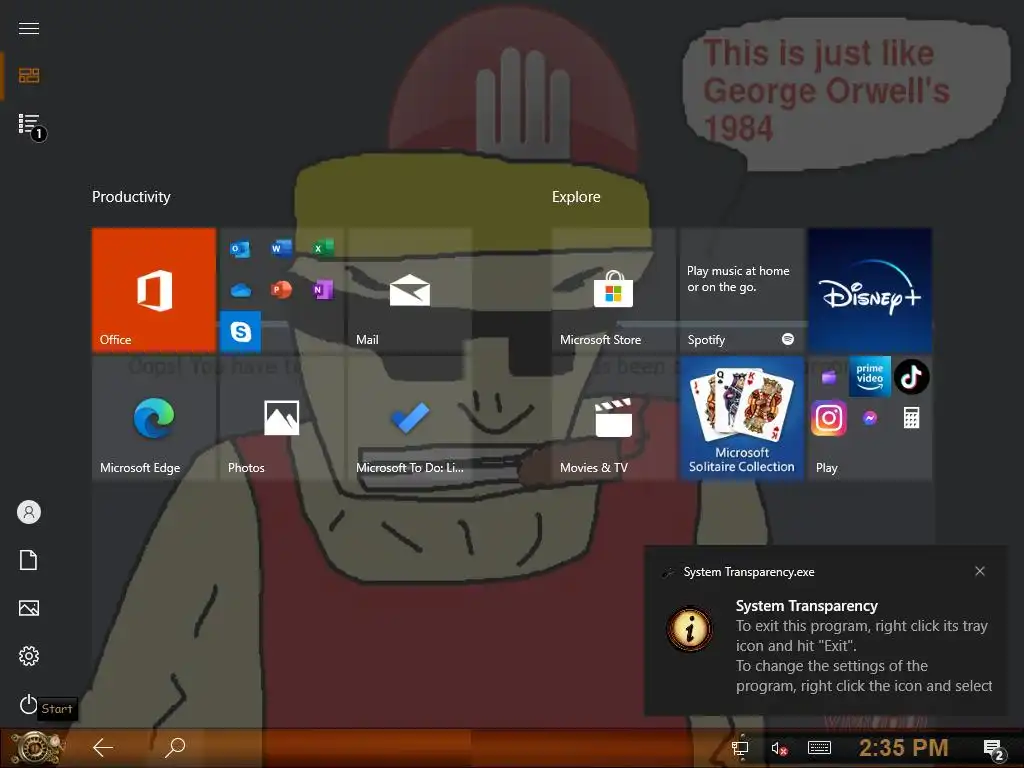Image resolution: width=1024 pixels, height=768 pixels.
Task: Open taskbar Search magnifier
Action: pyautogui.click(x=175, y=748)
